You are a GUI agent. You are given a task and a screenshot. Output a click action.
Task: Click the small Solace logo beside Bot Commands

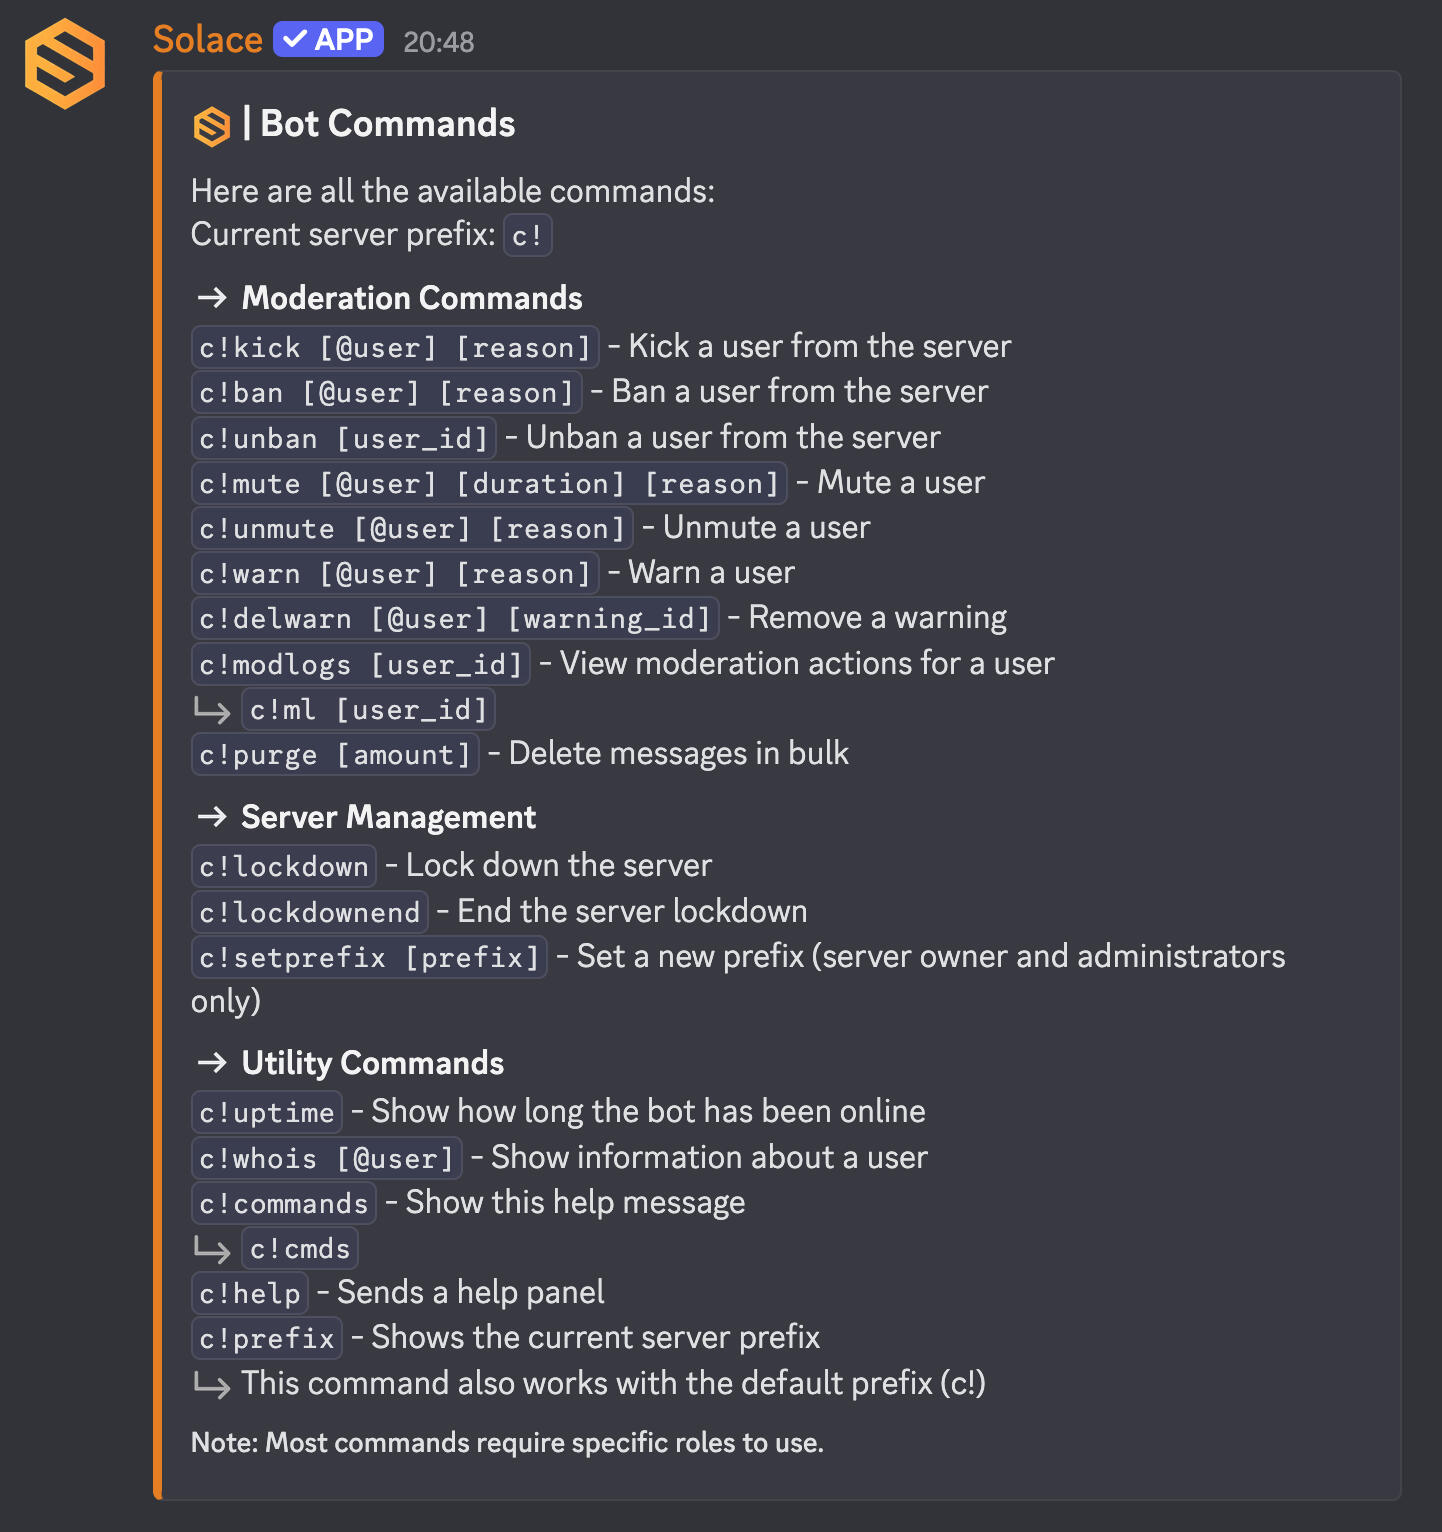212,127
